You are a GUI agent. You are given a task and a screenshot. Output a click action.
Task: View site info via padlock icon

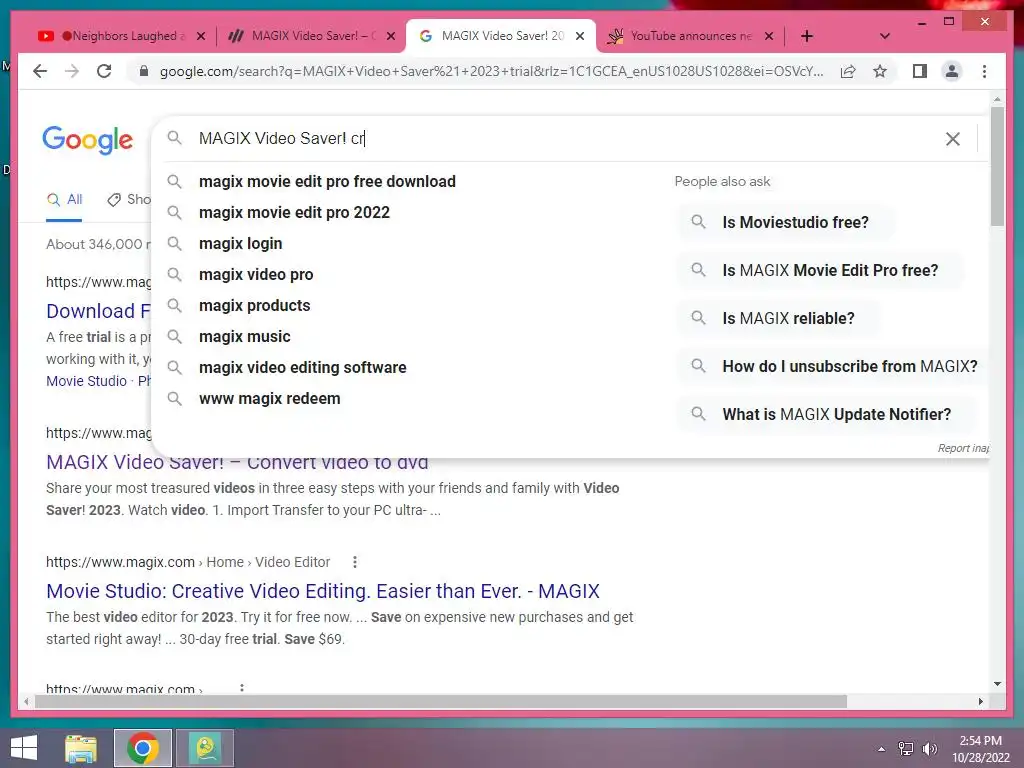point(144,71)
